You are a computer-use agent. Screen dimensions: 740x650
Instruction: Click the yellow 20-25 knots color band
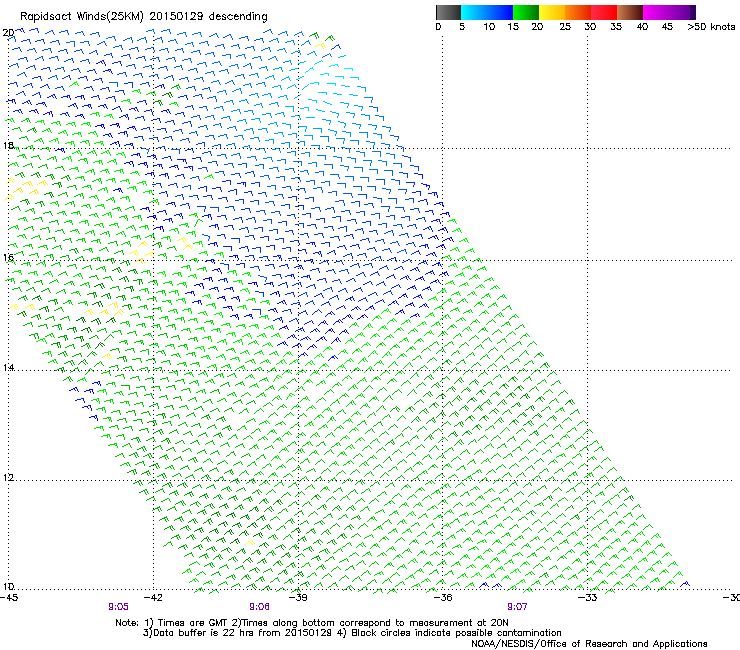552,12
